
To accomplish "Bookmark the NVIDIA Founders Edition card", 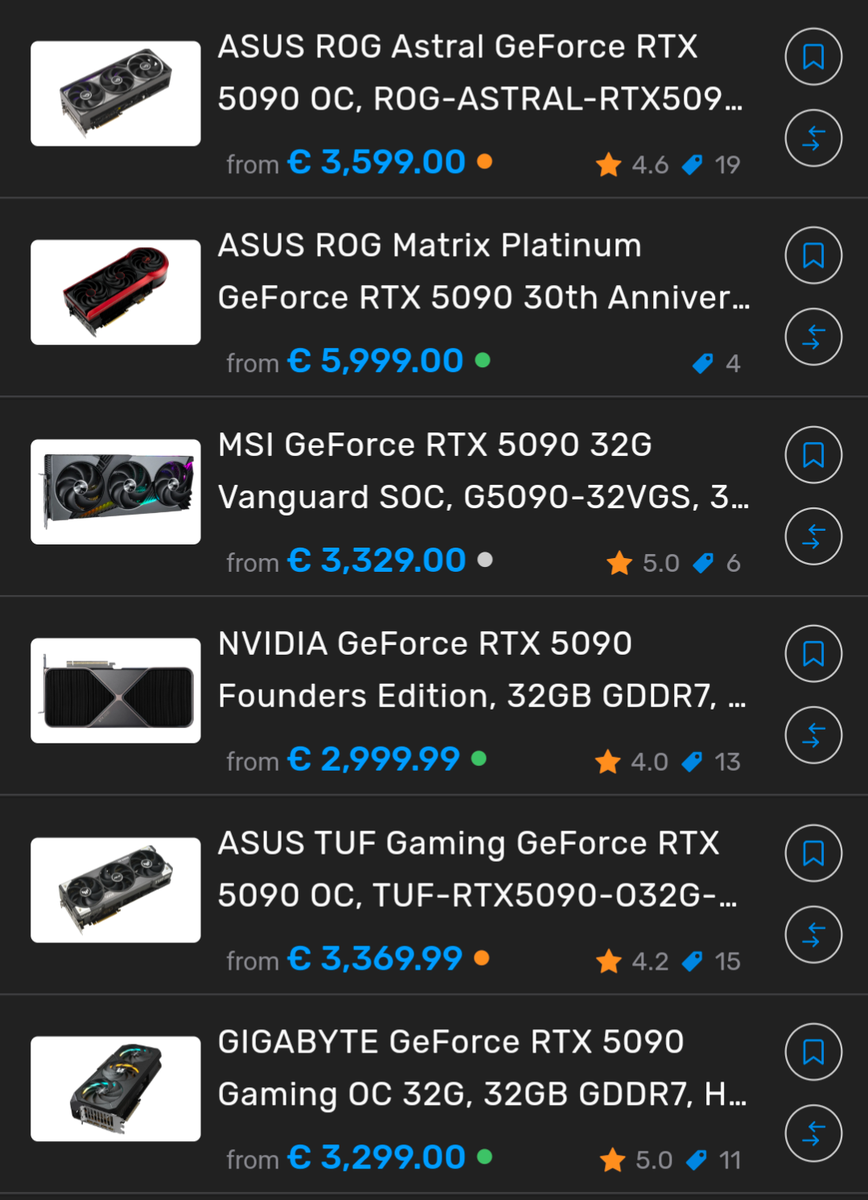I will pos(813,655).
